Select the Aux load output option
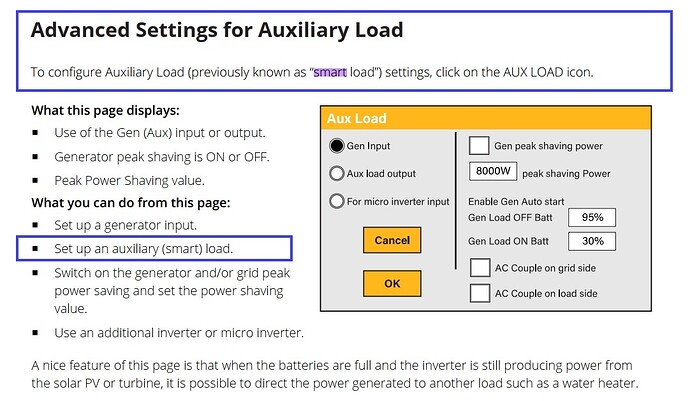This screenshot has height=401, width=690. click(x=337, y=173)
